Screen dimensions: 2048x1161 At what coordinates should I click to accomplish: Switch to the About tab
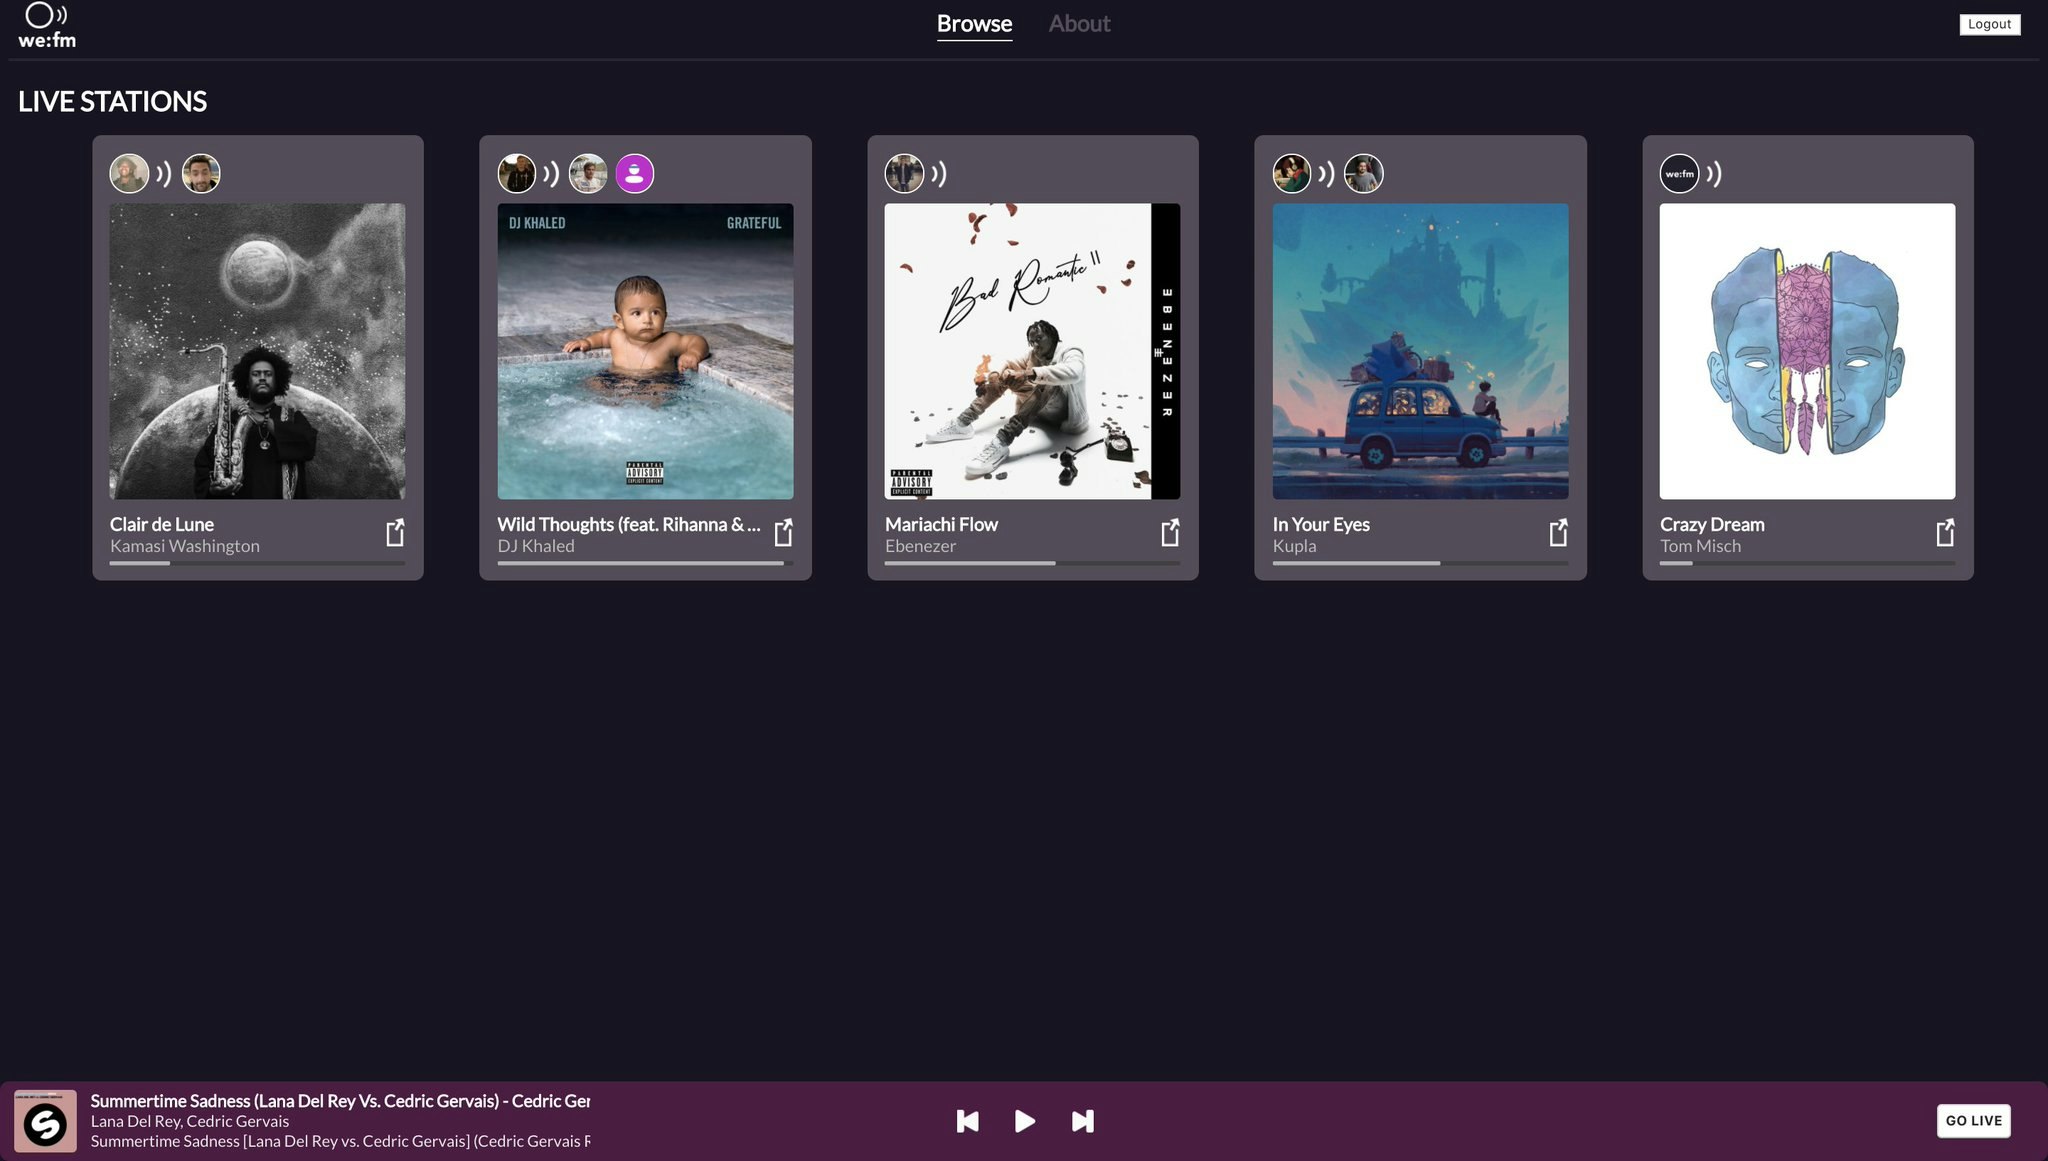[x=1079, y=24]
